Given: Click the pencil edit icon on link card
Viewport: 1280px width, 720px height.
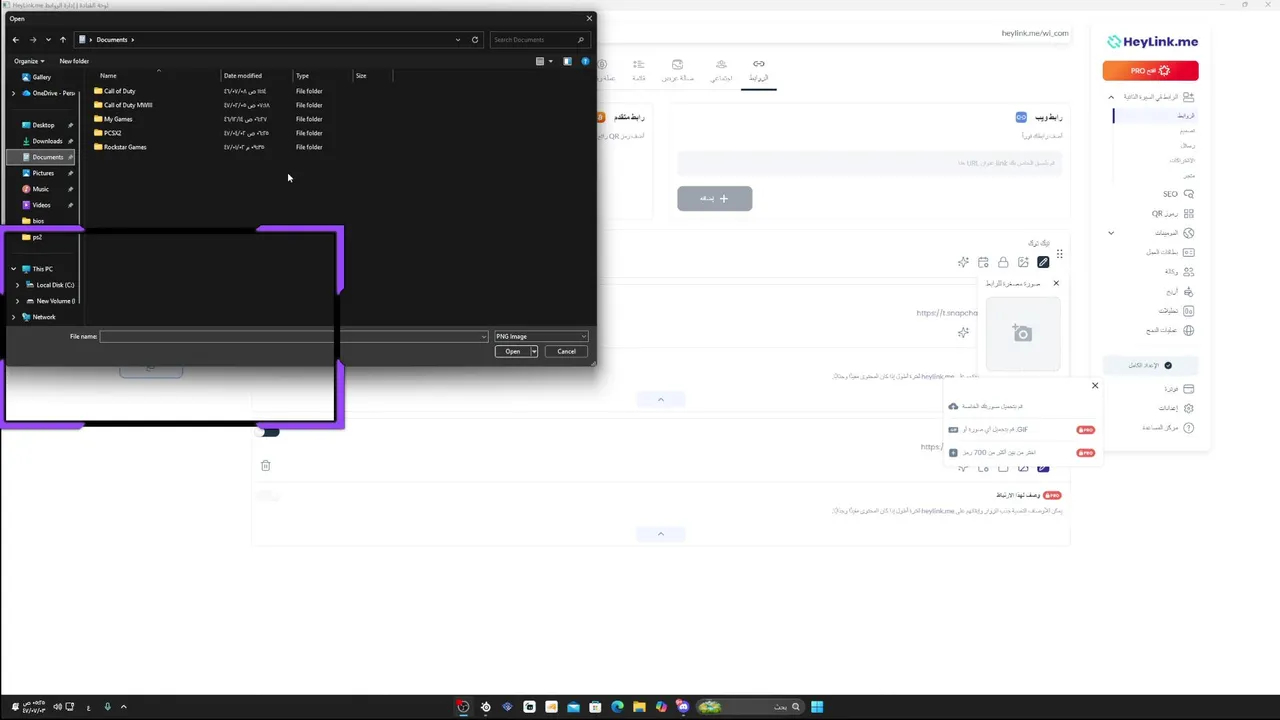Looking at the screenshot, I should click(x=1043, y=262).
